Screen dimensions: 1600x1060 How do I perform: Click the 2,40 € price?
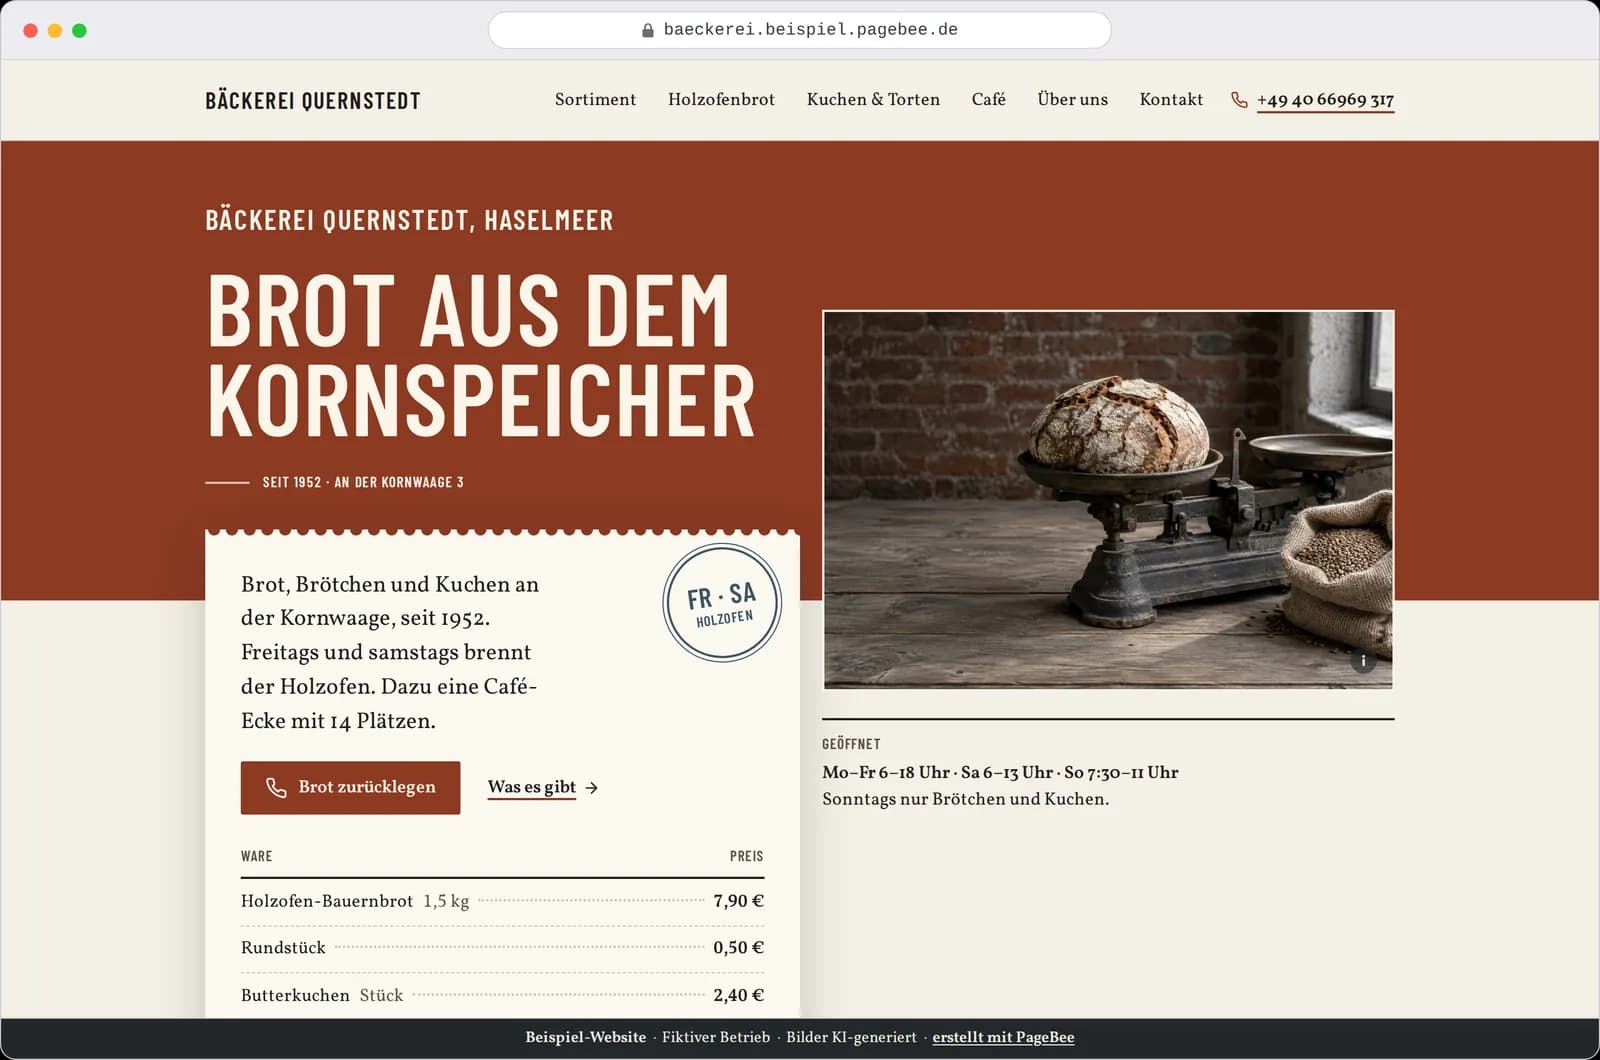pyautogui.click(x=738, y=995)
